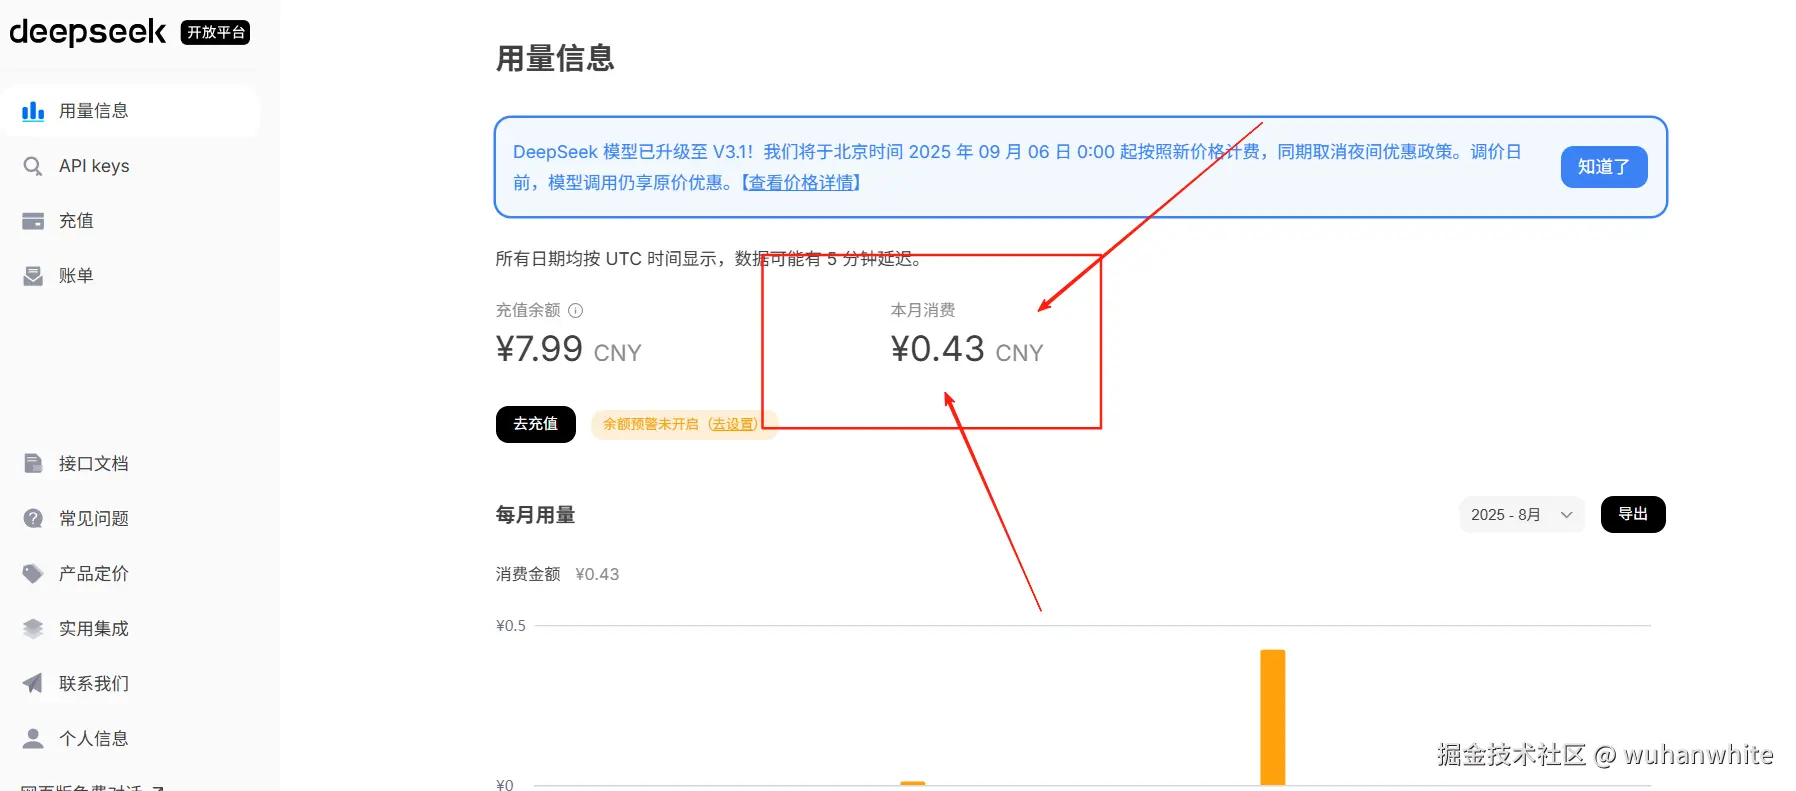Go recharge with the 去充值 button
The width and height of the screenshot is (1796, 791).
536,424
